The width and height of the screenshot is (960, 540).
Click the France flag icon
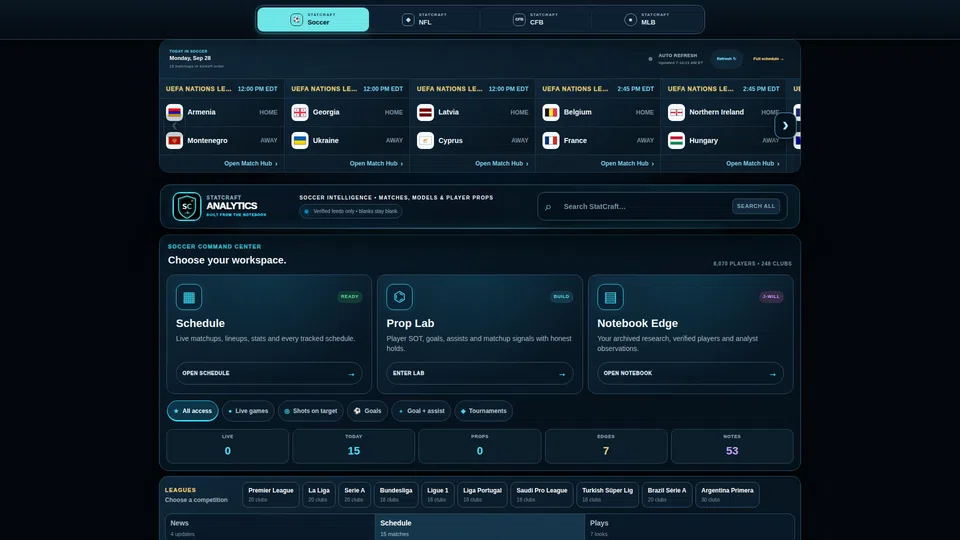tap(551, 140)
